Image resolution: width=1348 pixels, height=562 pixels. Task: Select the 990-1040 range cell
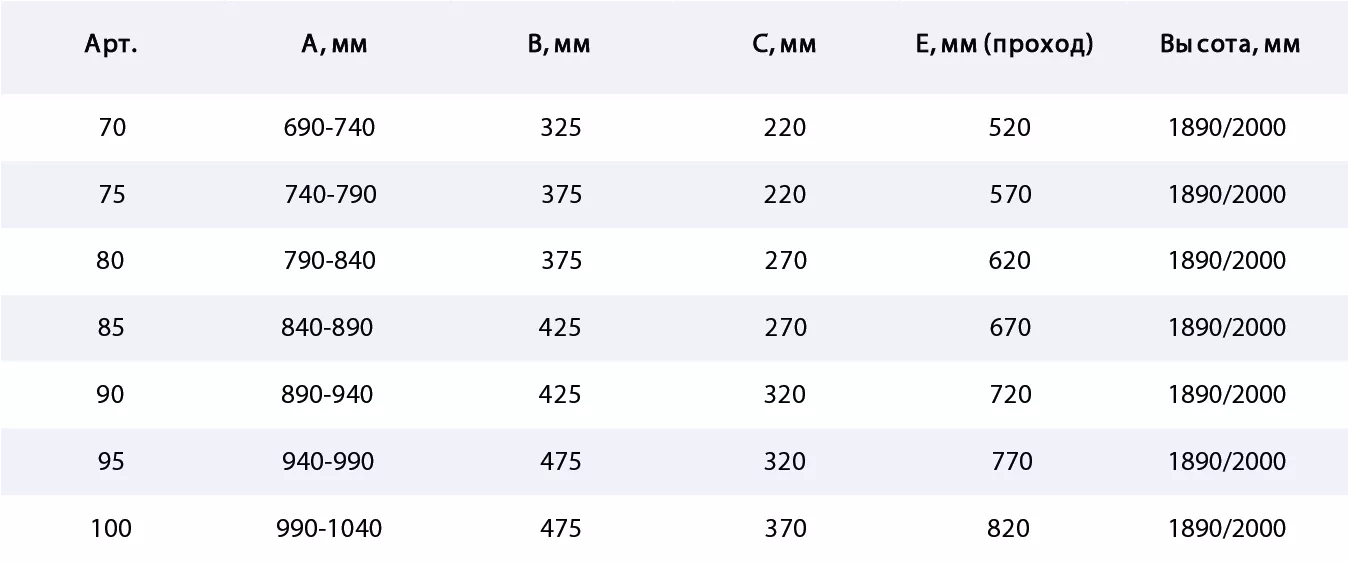[x=329, y=528]
